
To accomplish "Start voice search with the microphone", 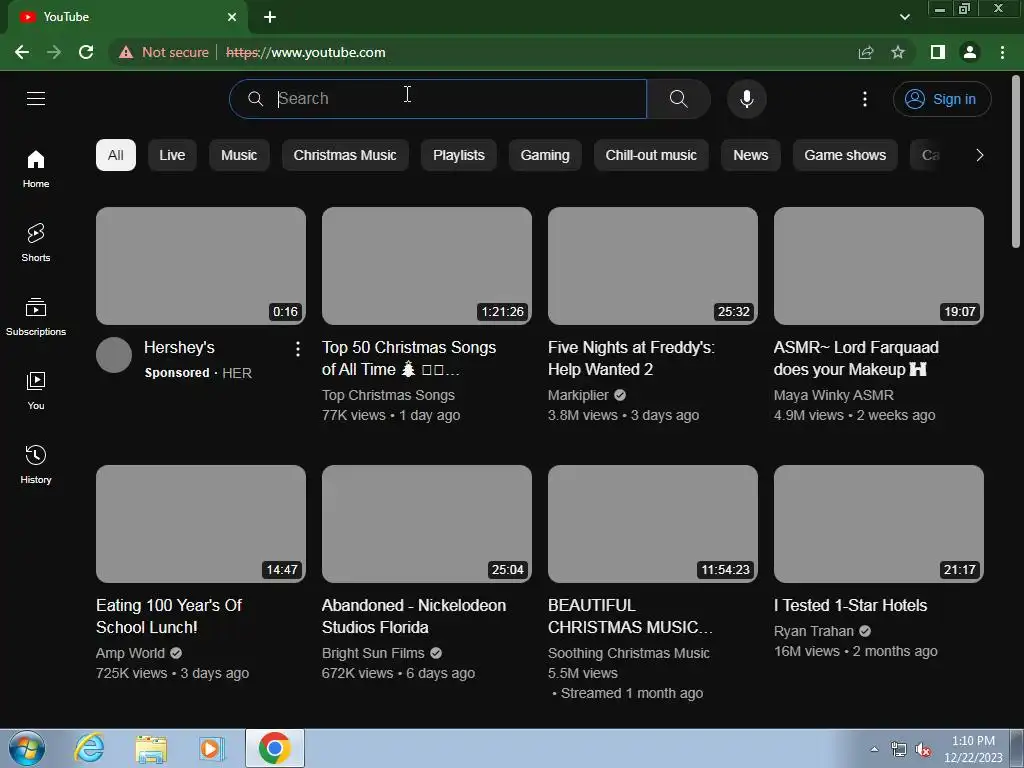I will pos(746,99).
